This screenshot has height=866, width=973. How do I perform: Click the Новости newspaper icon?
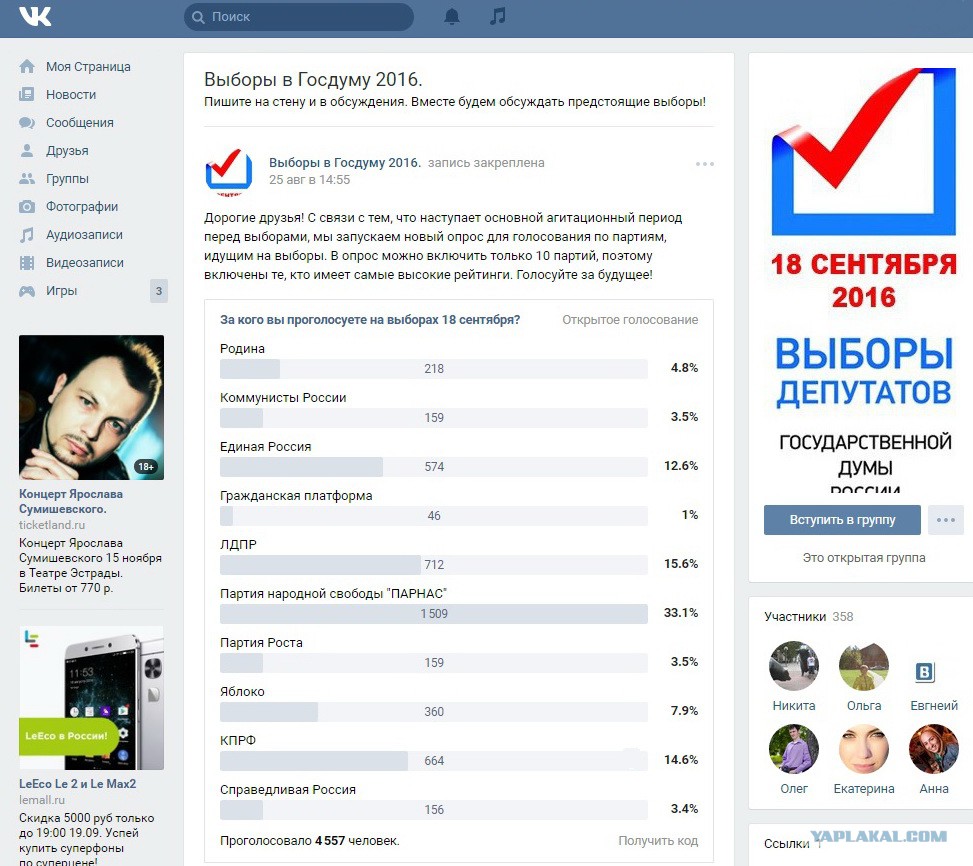[x=27, y=94]
